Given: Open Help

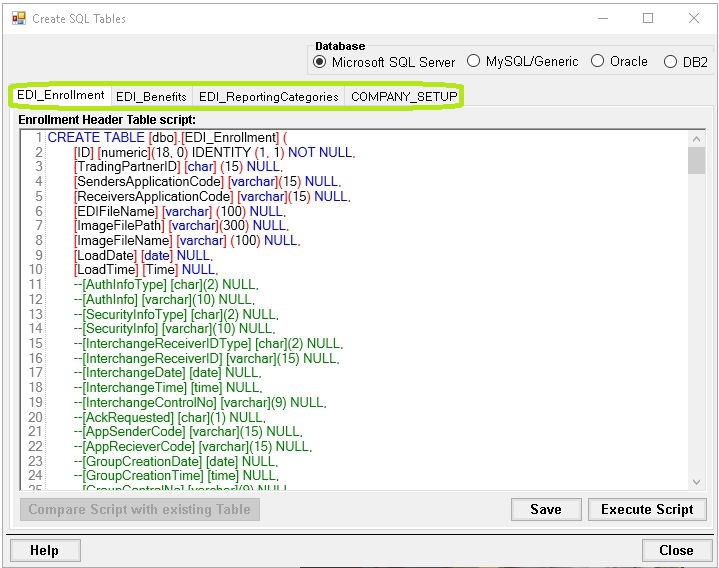Looking at the screenshot, I should pyautogui.click(x=45, y=550).
